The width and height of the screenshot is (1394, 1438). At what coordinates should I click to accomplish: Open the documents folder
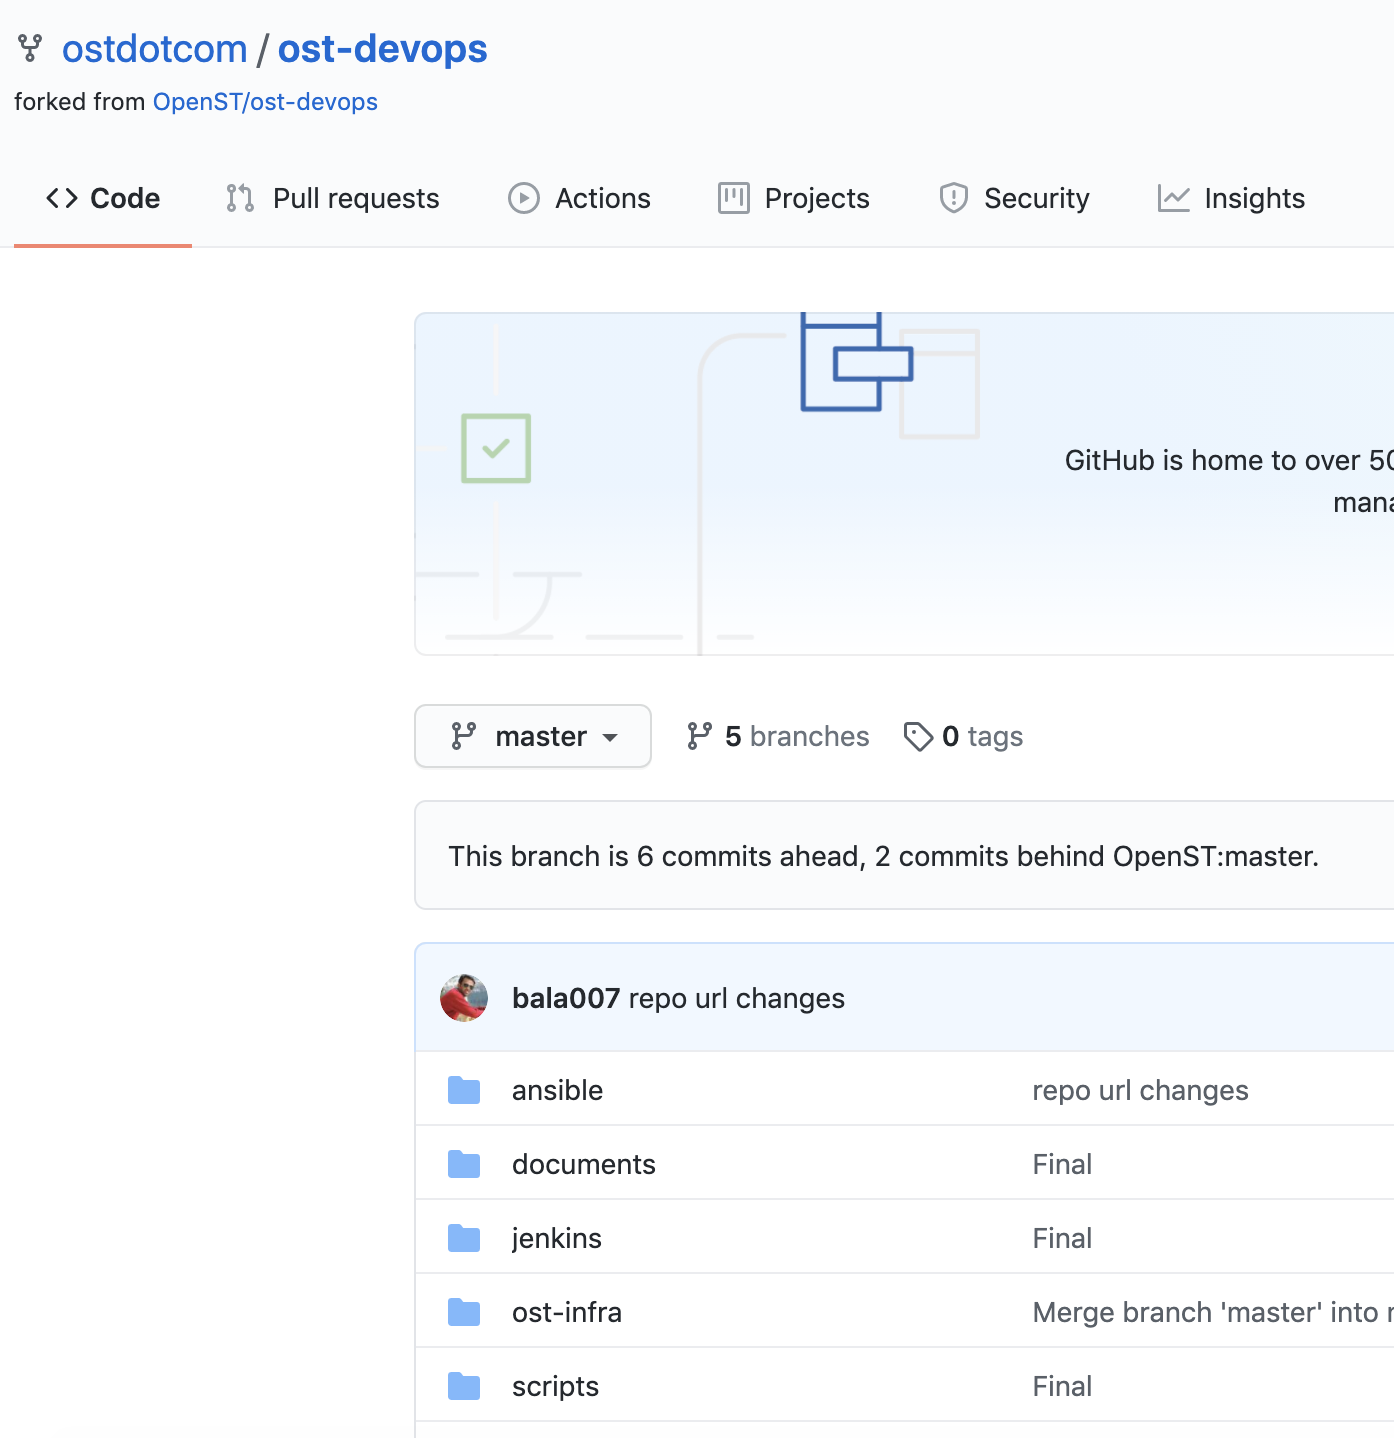[584, 1164]
